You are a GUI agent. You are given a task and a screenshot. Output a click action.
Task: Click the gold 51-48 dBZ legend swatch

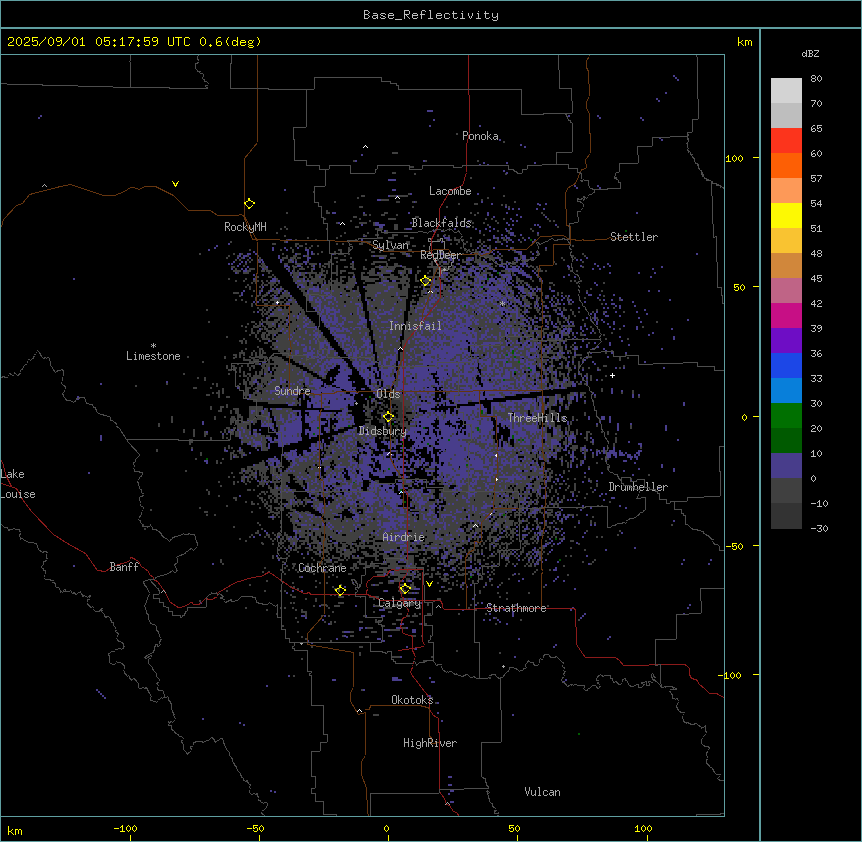point(786,240)
